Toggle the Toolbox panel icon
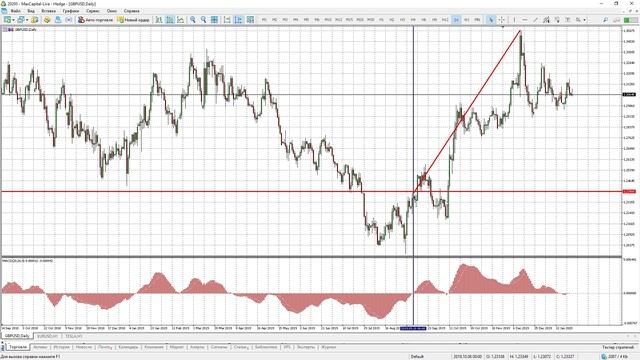This screenshot has width=640, height=360. pos(69,20)
